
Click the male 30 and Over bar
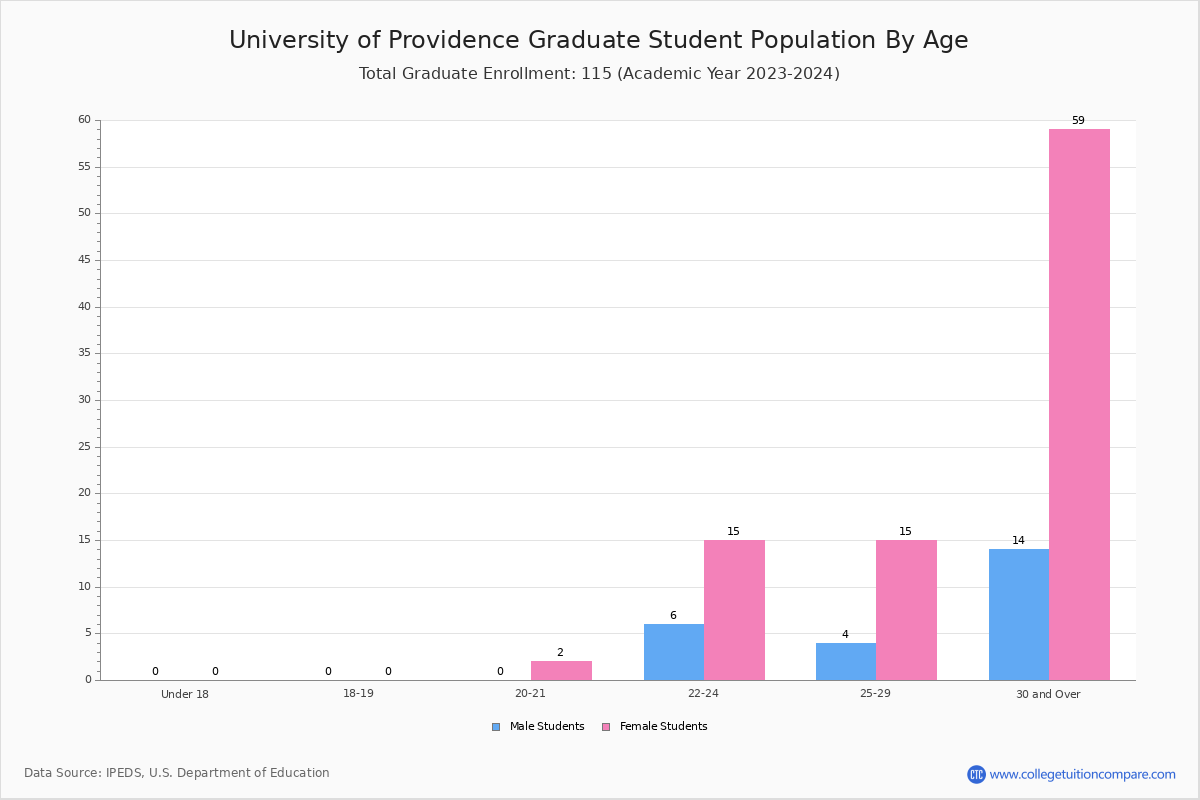[x=1018, y=614]
